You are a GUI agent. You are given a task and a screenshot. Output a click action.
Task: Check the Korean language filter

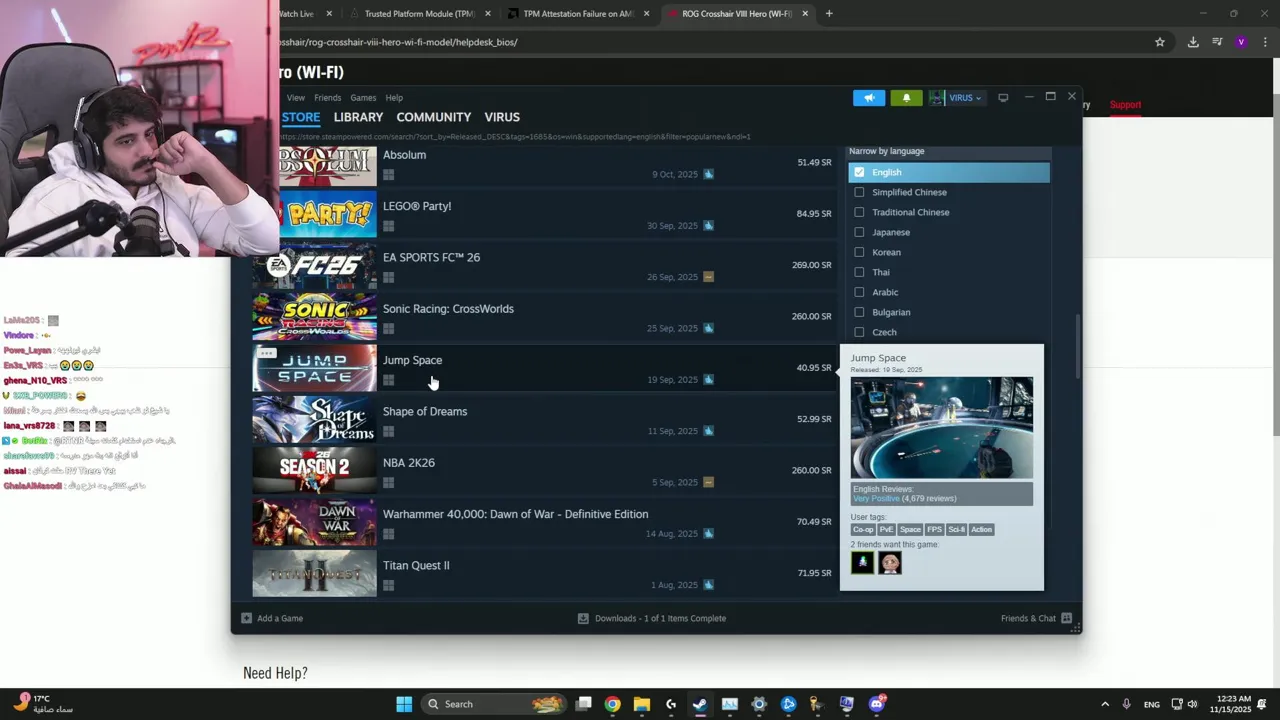pos(859,252)
